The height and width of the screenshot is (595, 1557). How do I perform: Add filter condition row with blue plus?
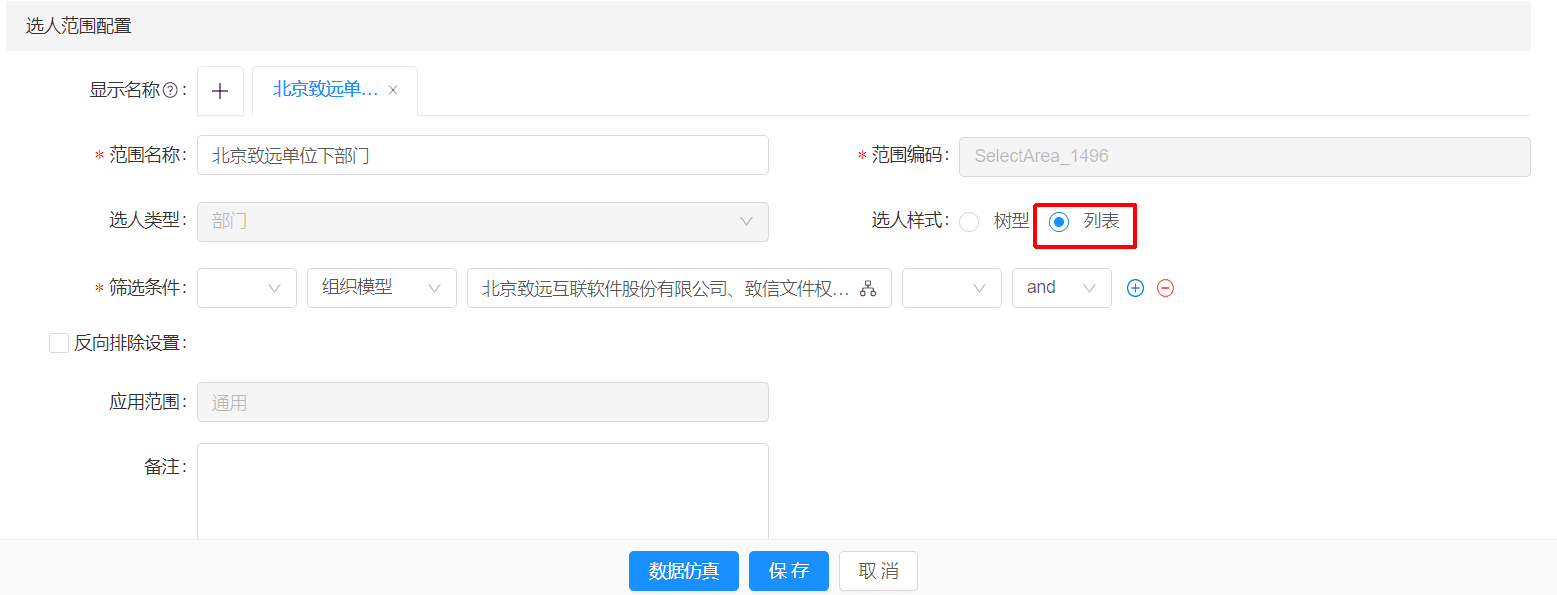pyautogui.click(x=1135, y=288)
